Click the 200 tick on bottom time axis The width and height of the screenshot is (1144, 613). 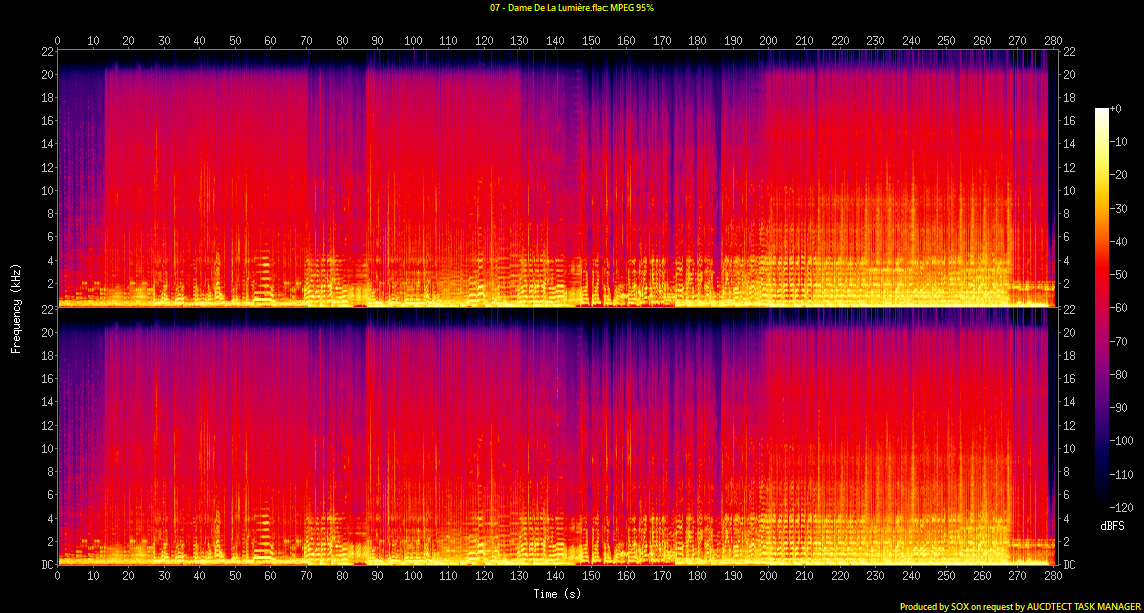coord(768,577)
